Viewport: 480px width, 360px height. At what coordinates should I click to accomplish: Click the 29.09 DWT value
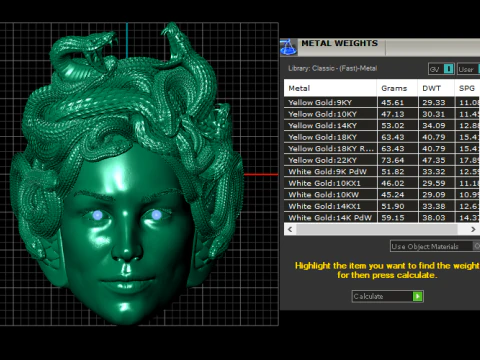tap(434, 195)
